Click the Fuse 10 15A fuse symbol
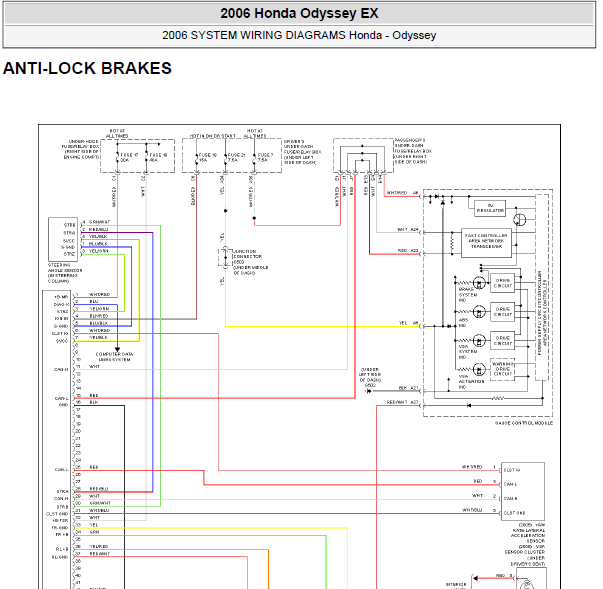 point(197,157)
